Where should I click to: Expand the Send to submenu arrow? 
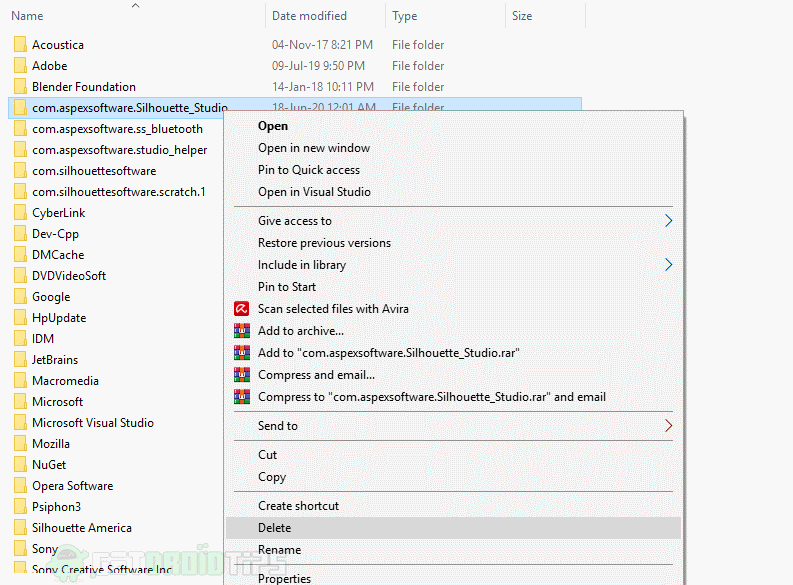click(668, 425)
